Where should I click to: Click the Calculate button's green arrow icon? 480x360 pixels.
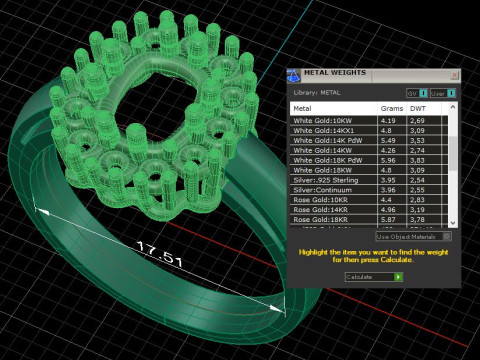[398, 277]
